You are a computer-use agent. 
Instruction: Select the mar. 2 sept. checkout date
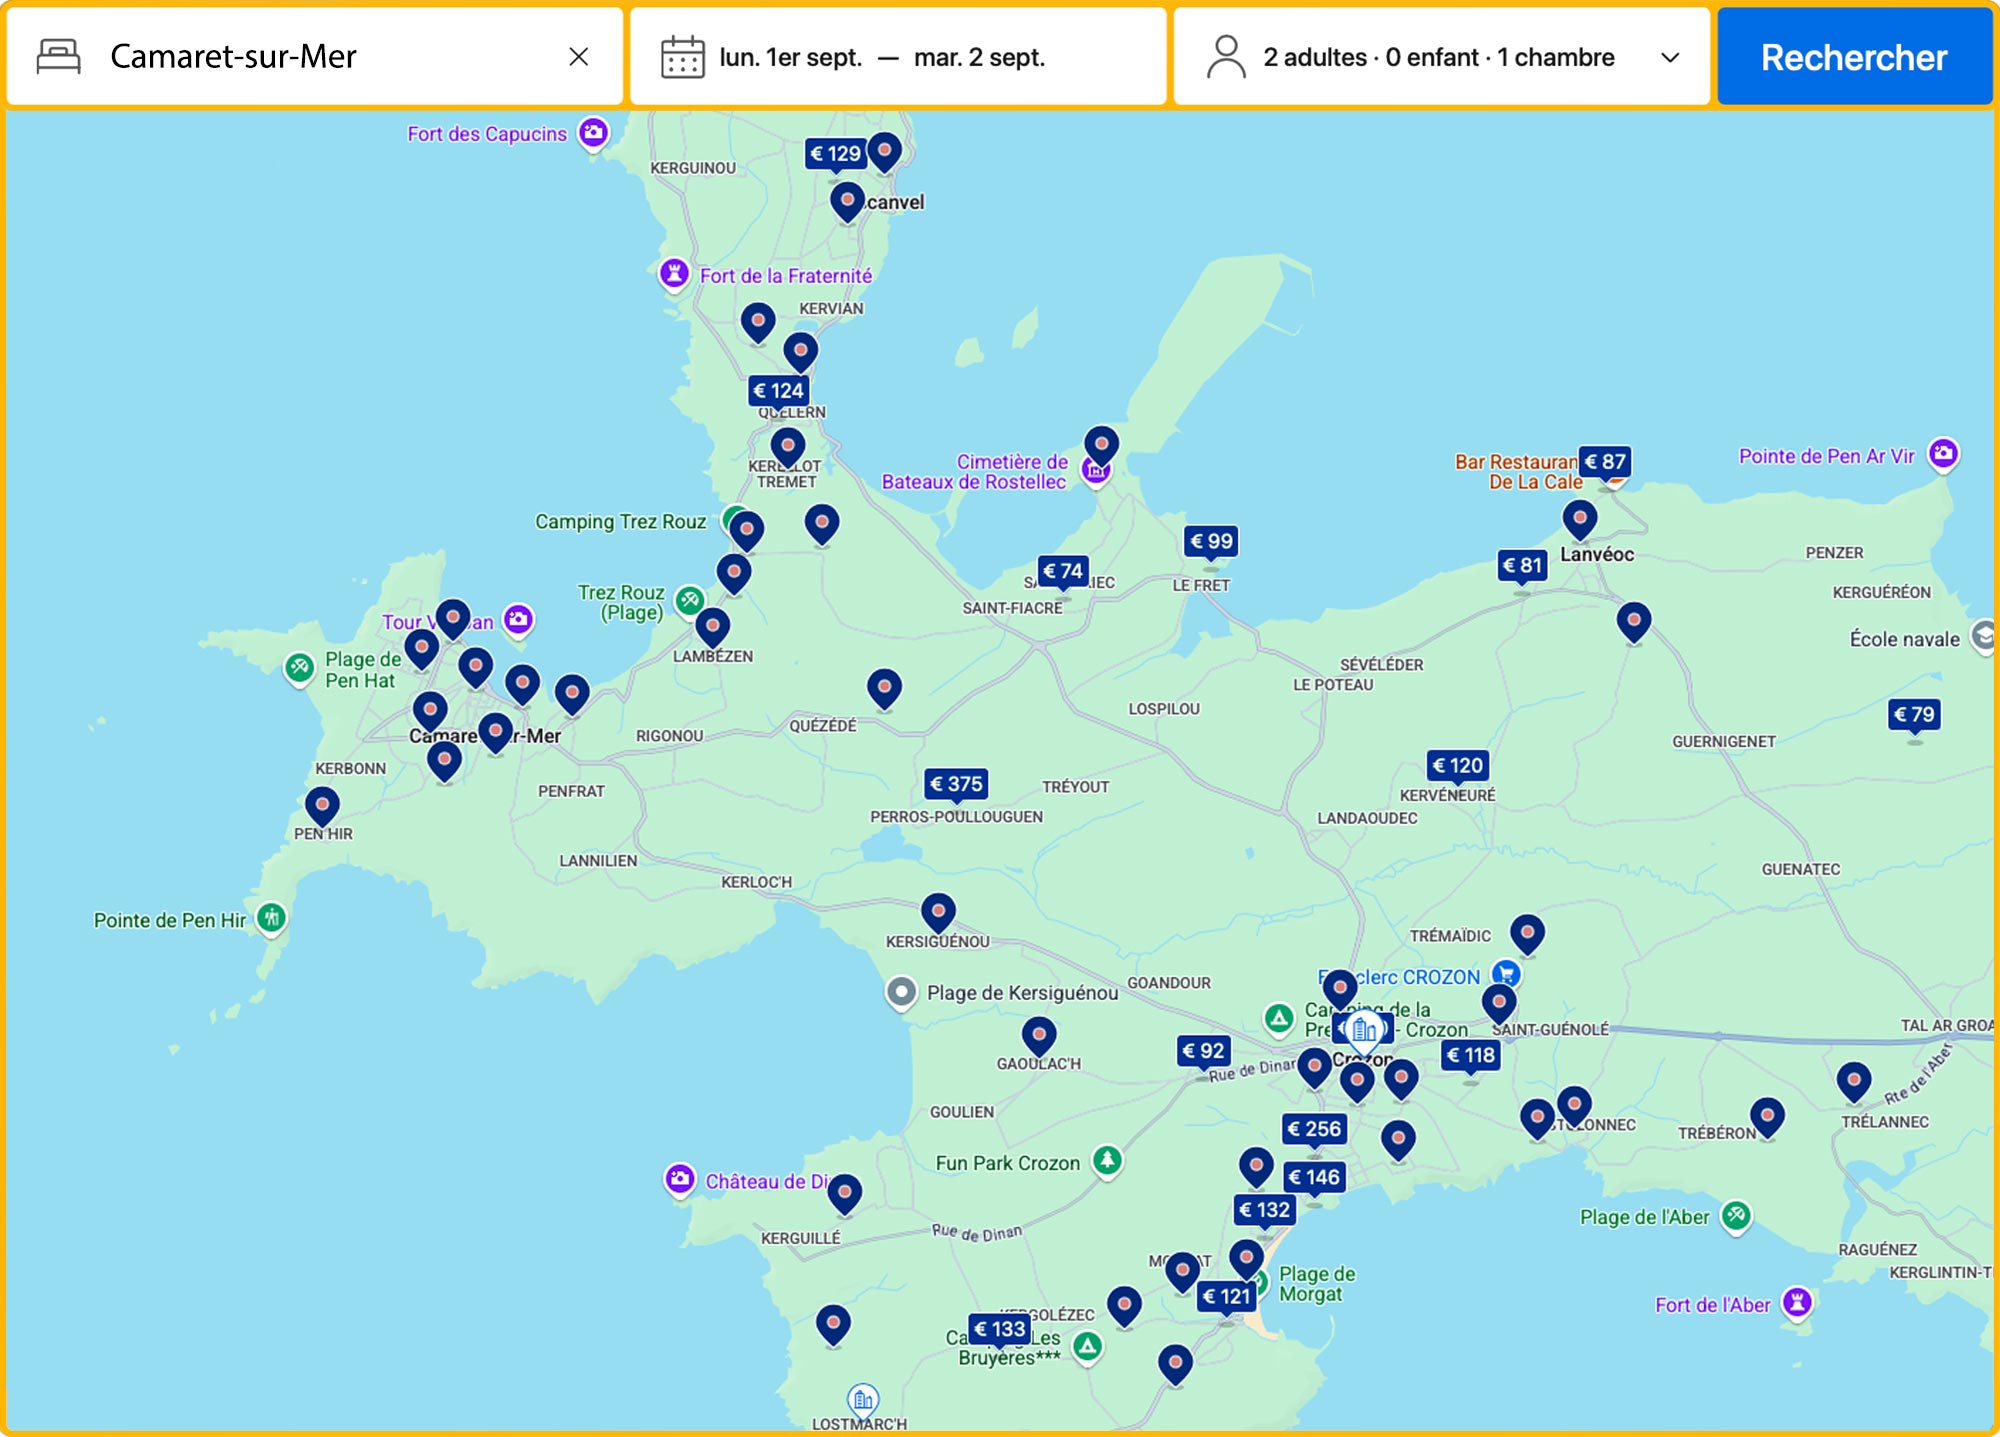[x=979, y=58]
